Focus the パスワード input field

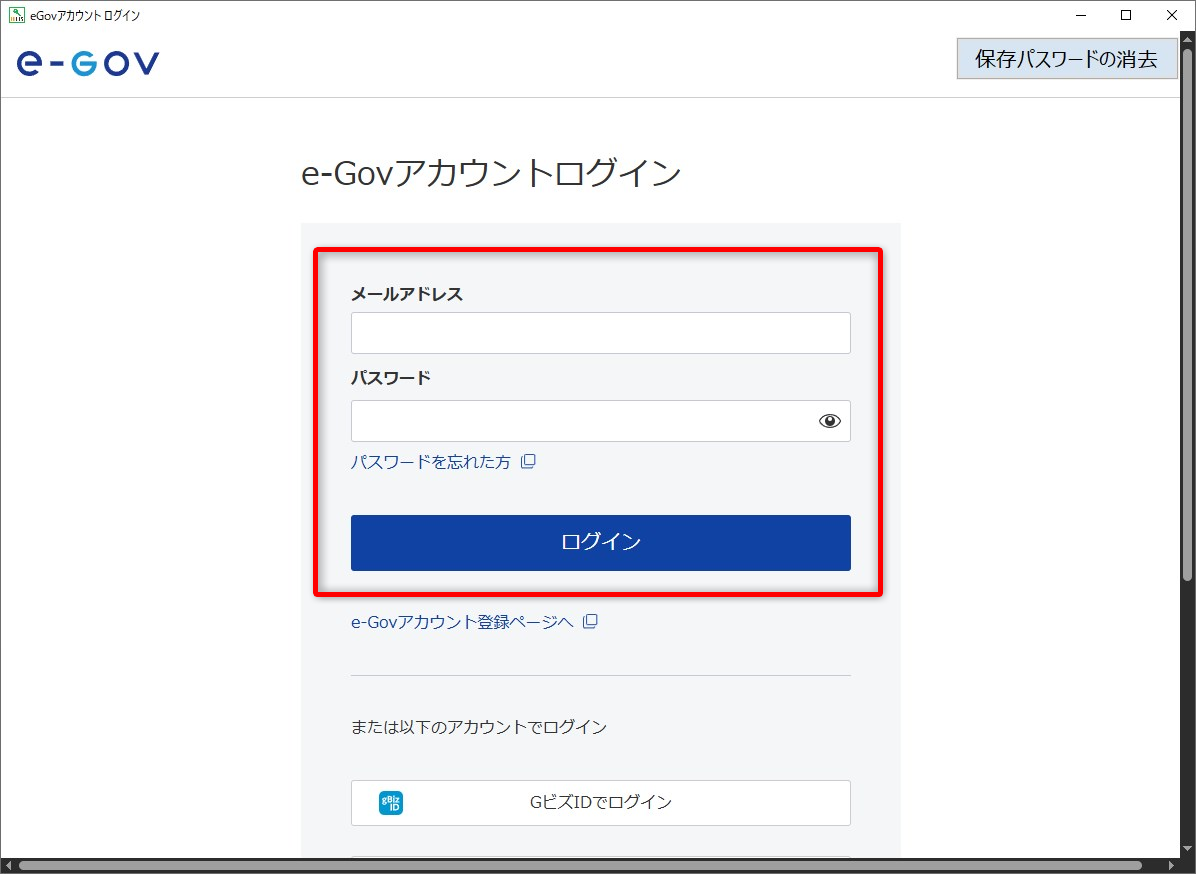[582, 421]
